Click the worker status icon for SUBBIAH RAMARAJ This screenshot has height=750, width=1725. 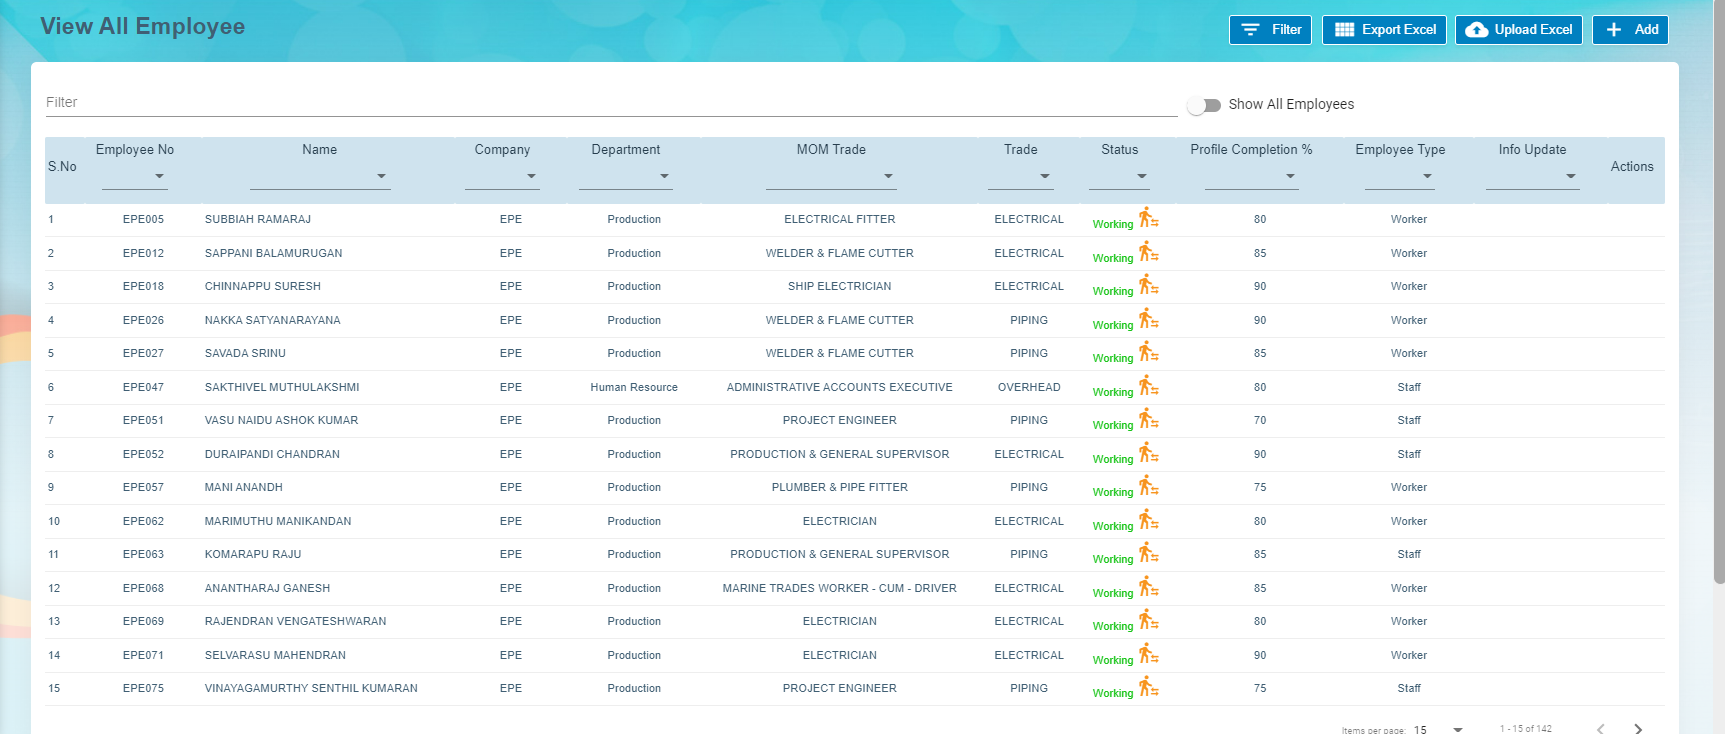click(x=1148, y=218)
